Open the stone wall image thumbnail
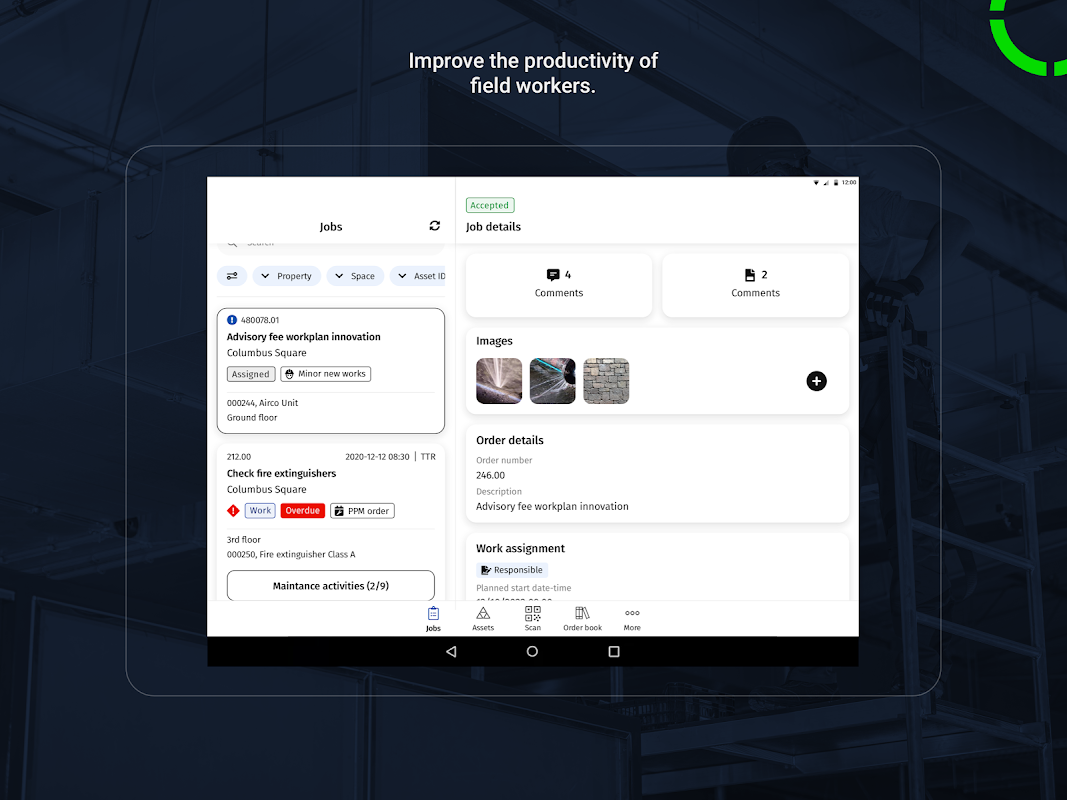1067x800 pixels. [x=606, y=381]
